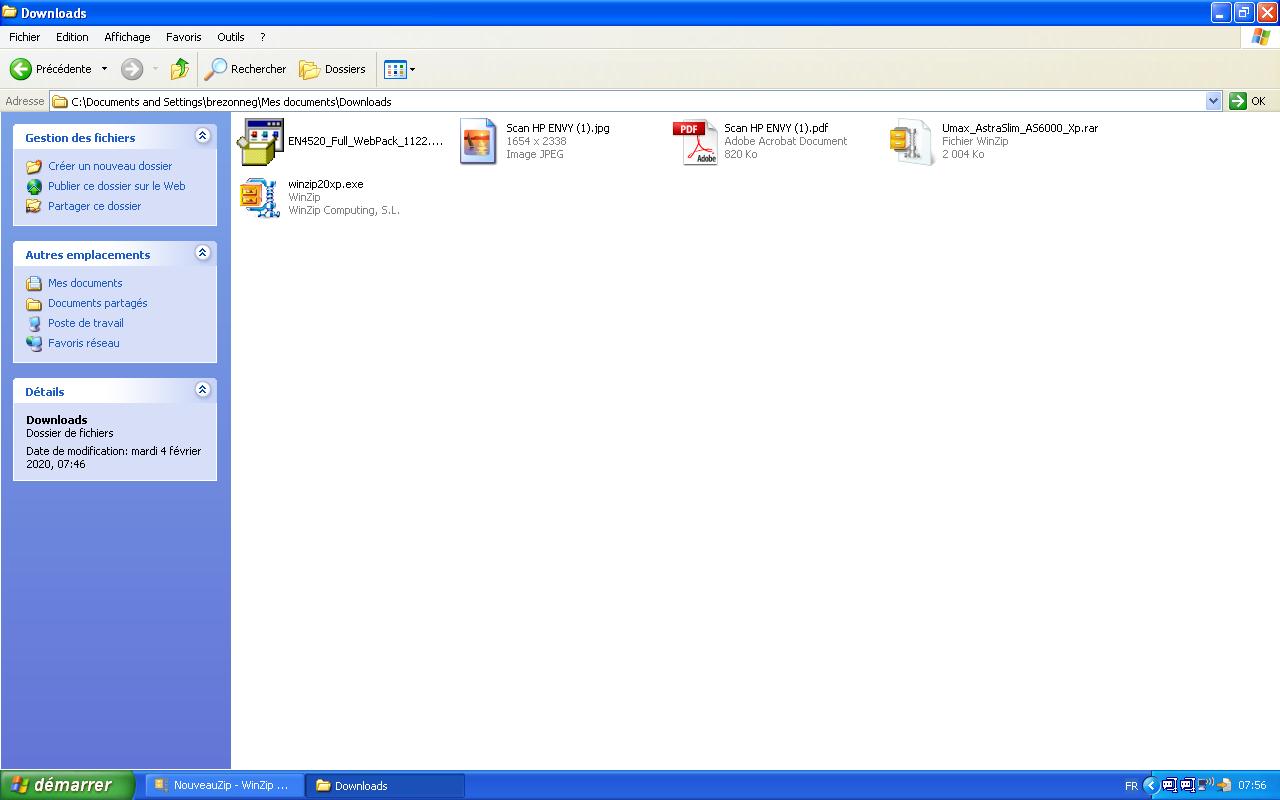Click the greyed-out forward arrow button
The height and width of the screenshot is (800, 1280).
pos(132,69)
